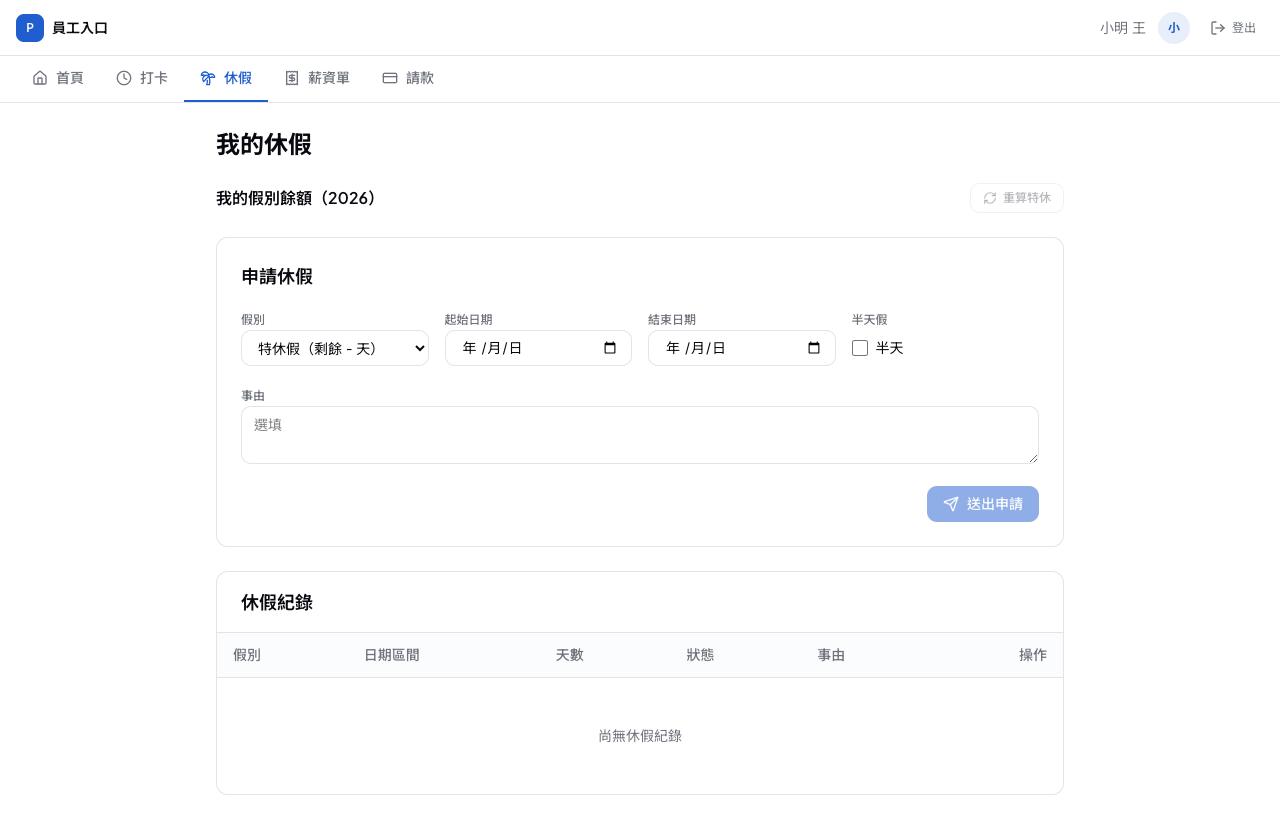Open the 結束日期 date picker calendar

pyautogui.click(x=814, y=348)
